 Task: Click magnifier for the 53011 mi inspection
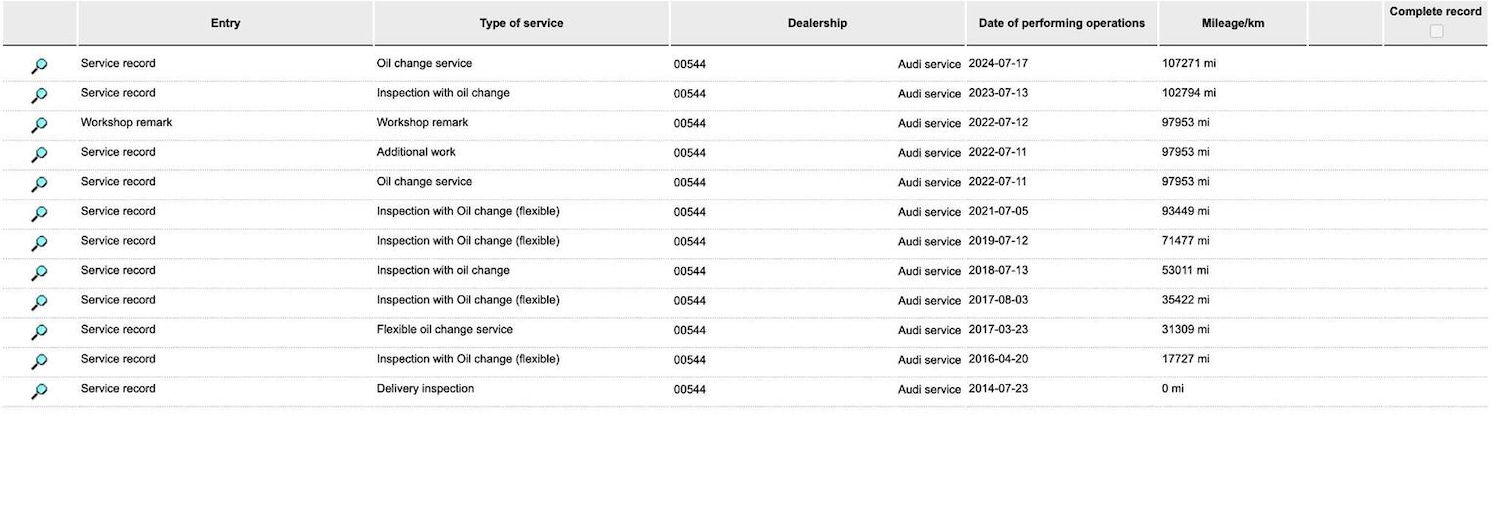click(x=39, y=272)
